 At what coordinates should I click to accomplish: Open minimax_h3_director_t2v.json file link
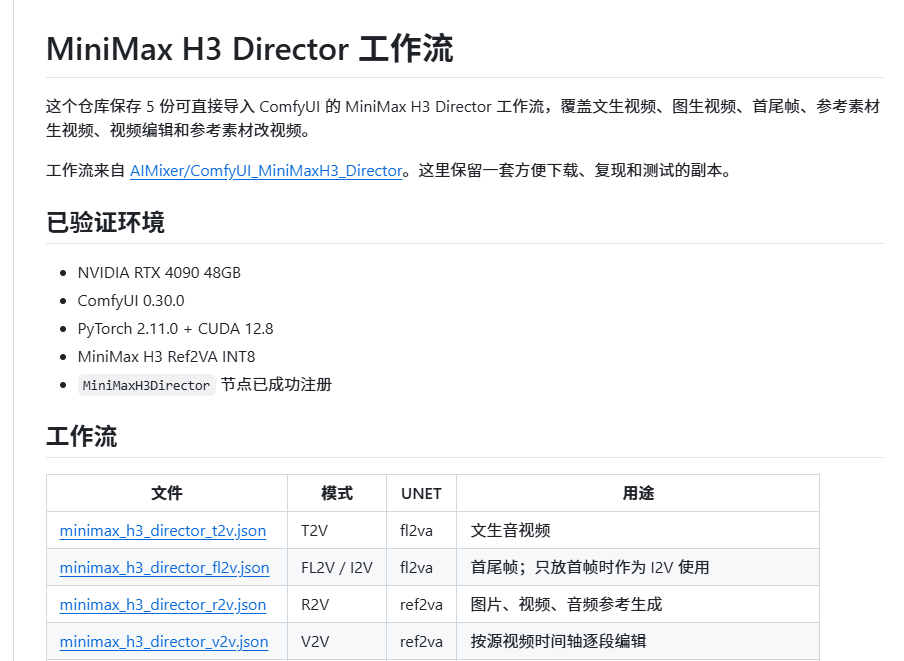tap(163, 530)
